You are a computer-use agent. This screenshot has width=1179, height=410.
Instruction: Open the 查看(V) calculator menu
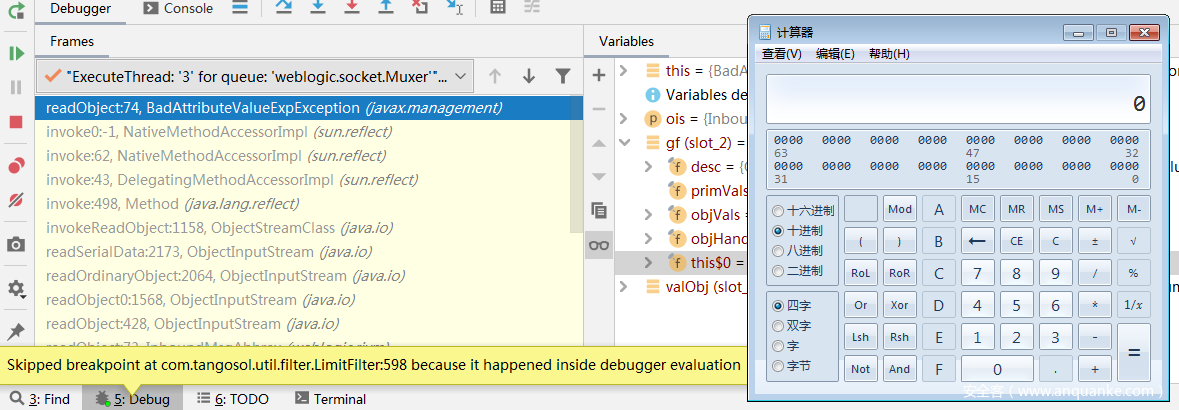tap(782, 54)
